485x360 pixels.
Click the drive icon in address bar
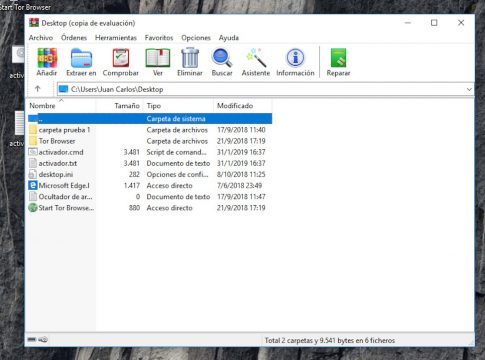point(63,89)
